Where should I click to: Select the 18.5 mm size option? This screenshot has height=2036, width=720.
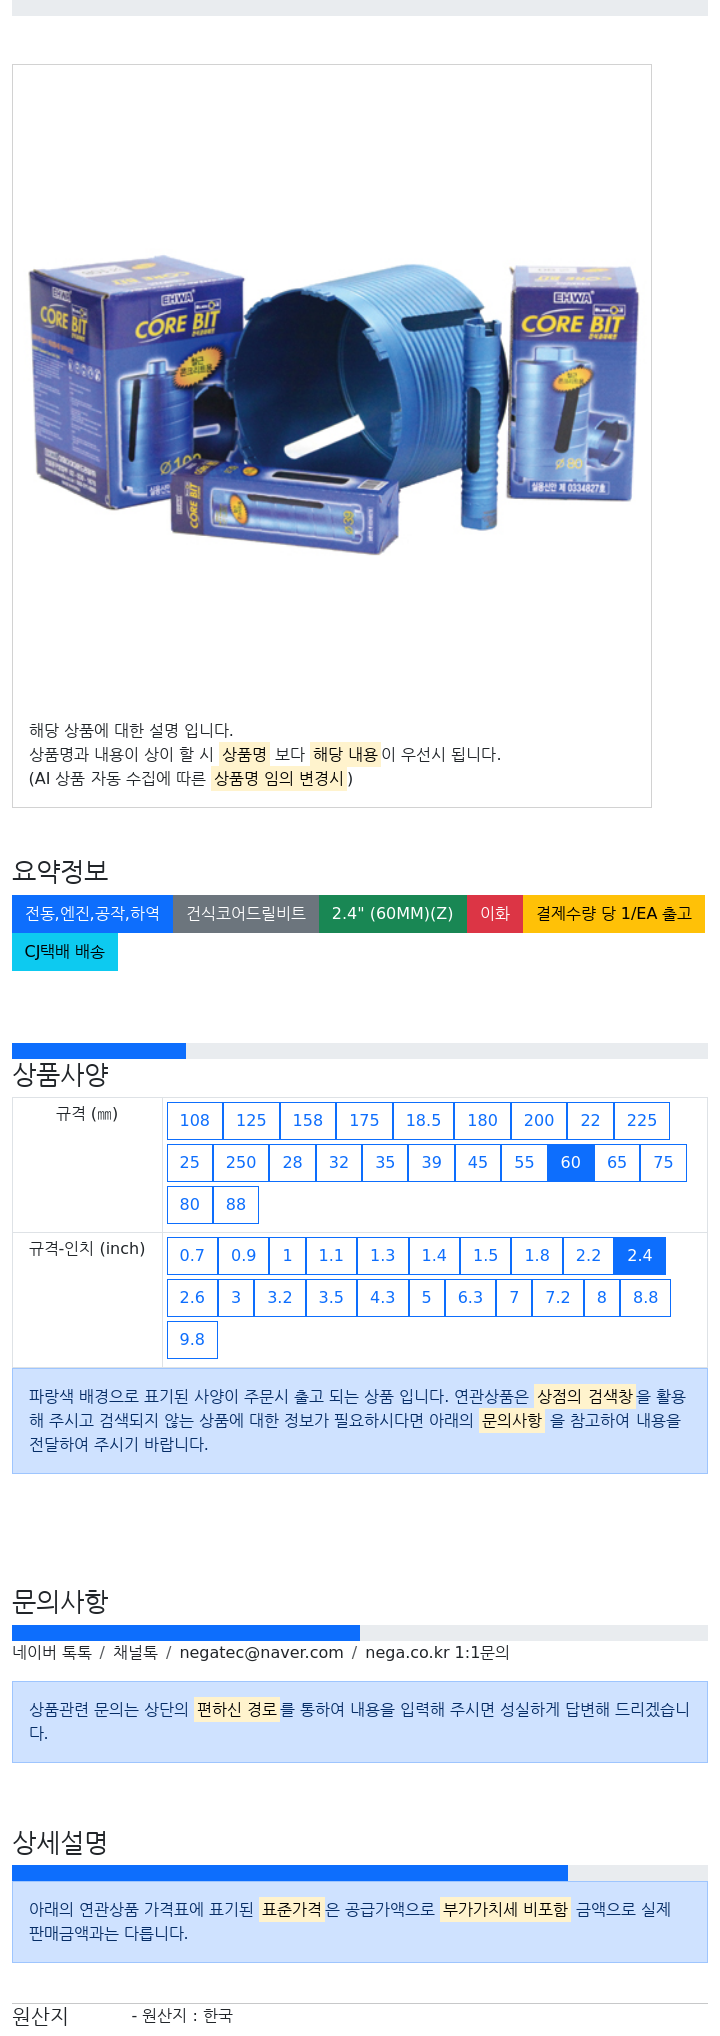tap(424, 1121)
